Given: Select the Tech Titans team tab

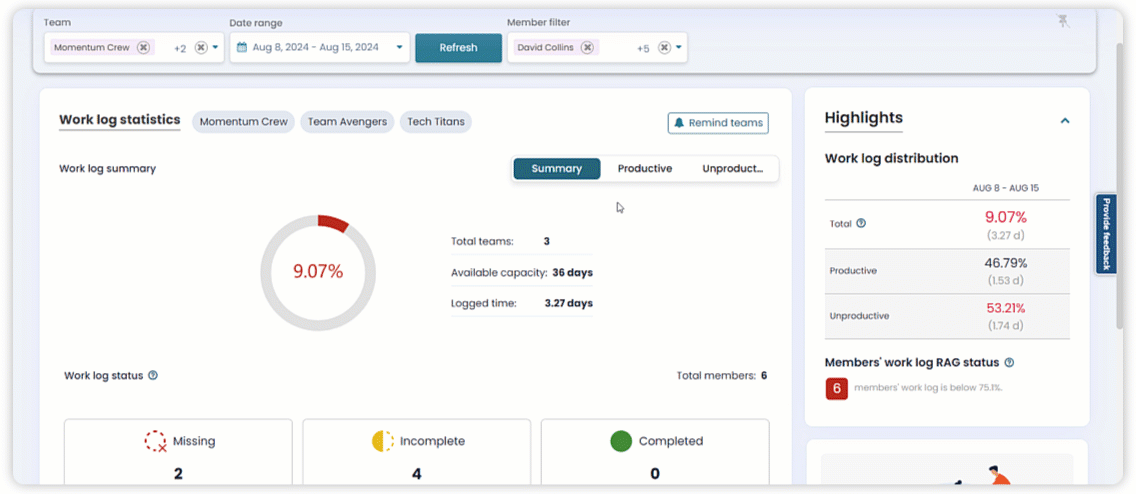Looking at the screenshot, I should 436,122.
